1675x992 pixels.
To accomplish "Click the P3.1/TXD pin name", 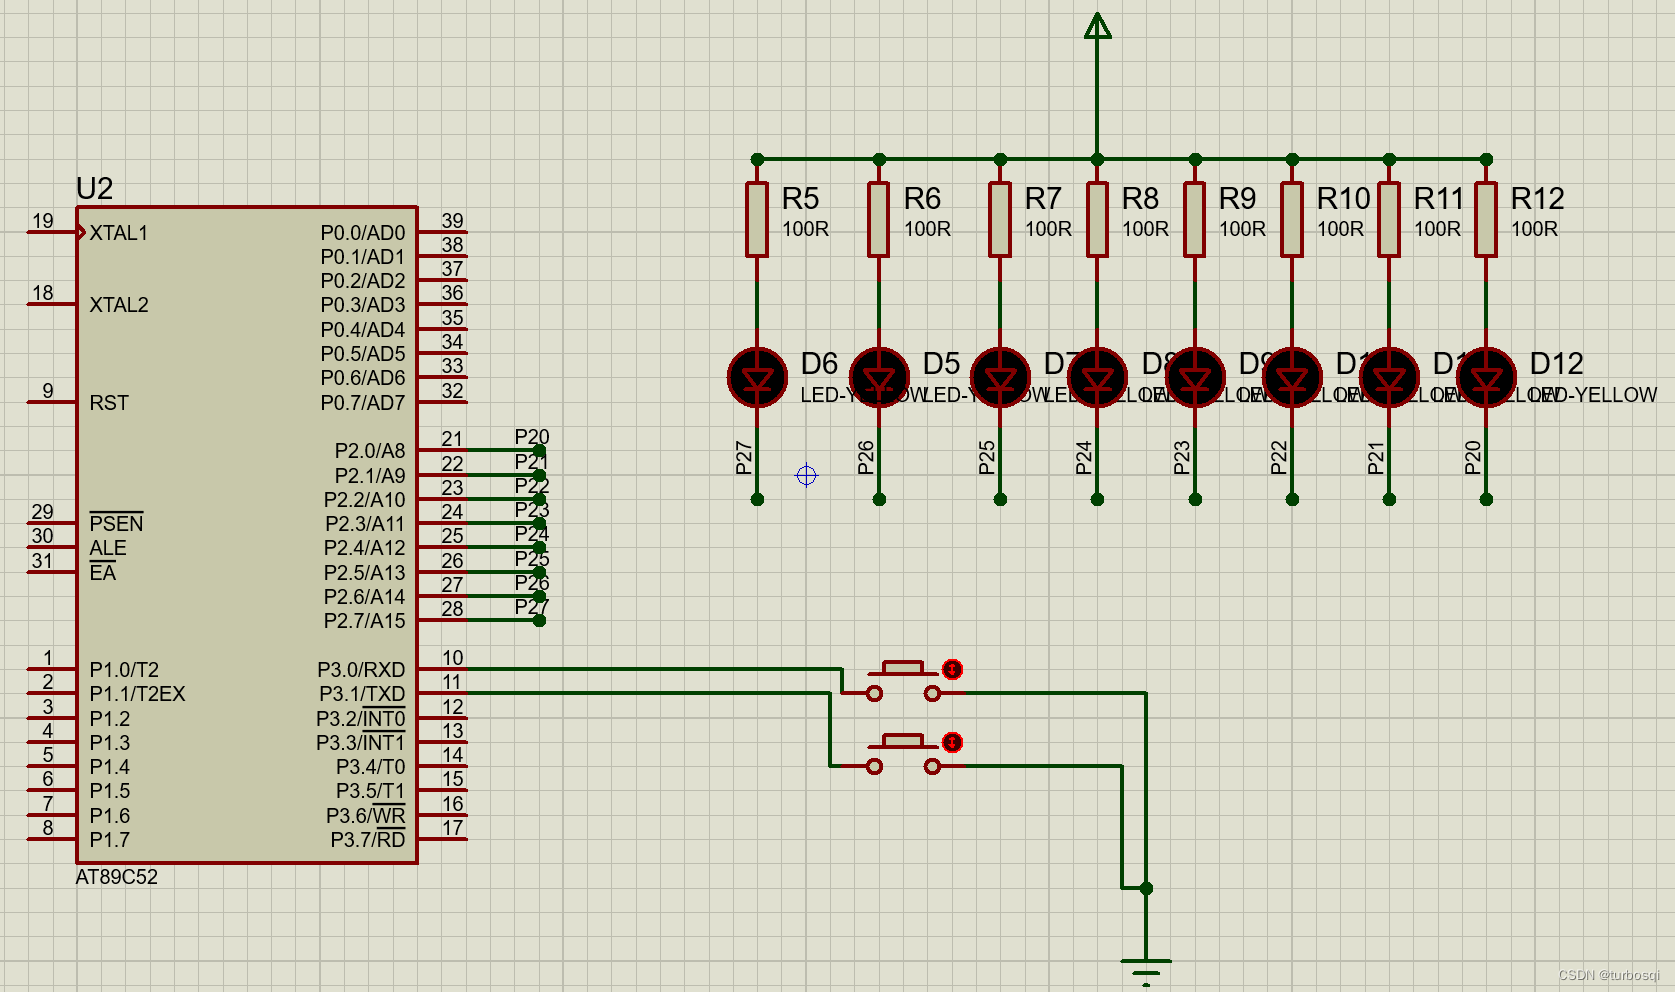I will point(362,694).
